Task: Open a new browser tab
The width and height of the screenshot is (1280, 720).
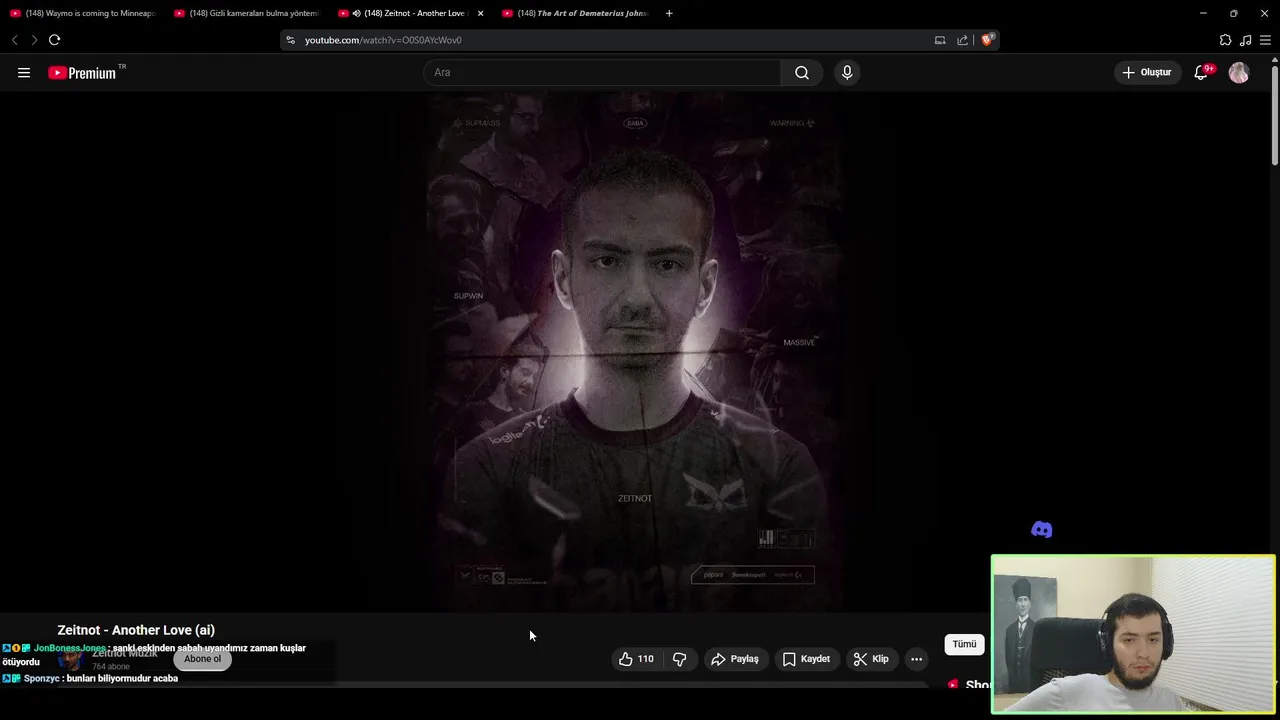Action: click(669, 13)
